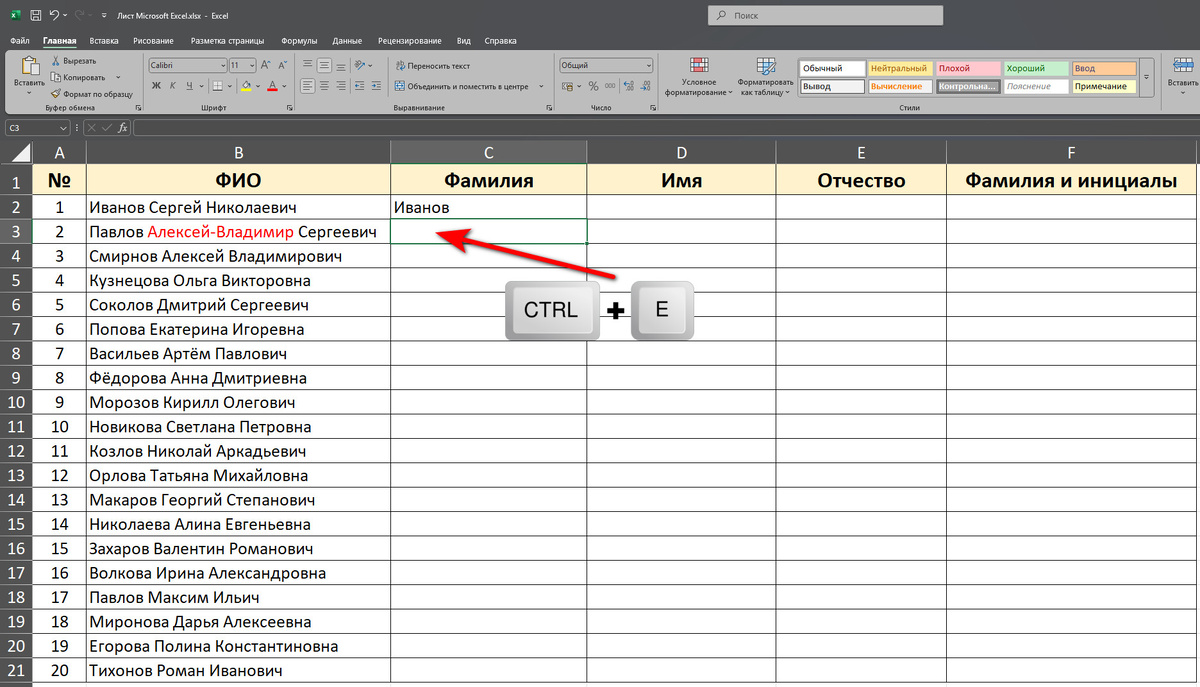Switch to the Формулы tab
1200x687 pixels.
[299, 41]
